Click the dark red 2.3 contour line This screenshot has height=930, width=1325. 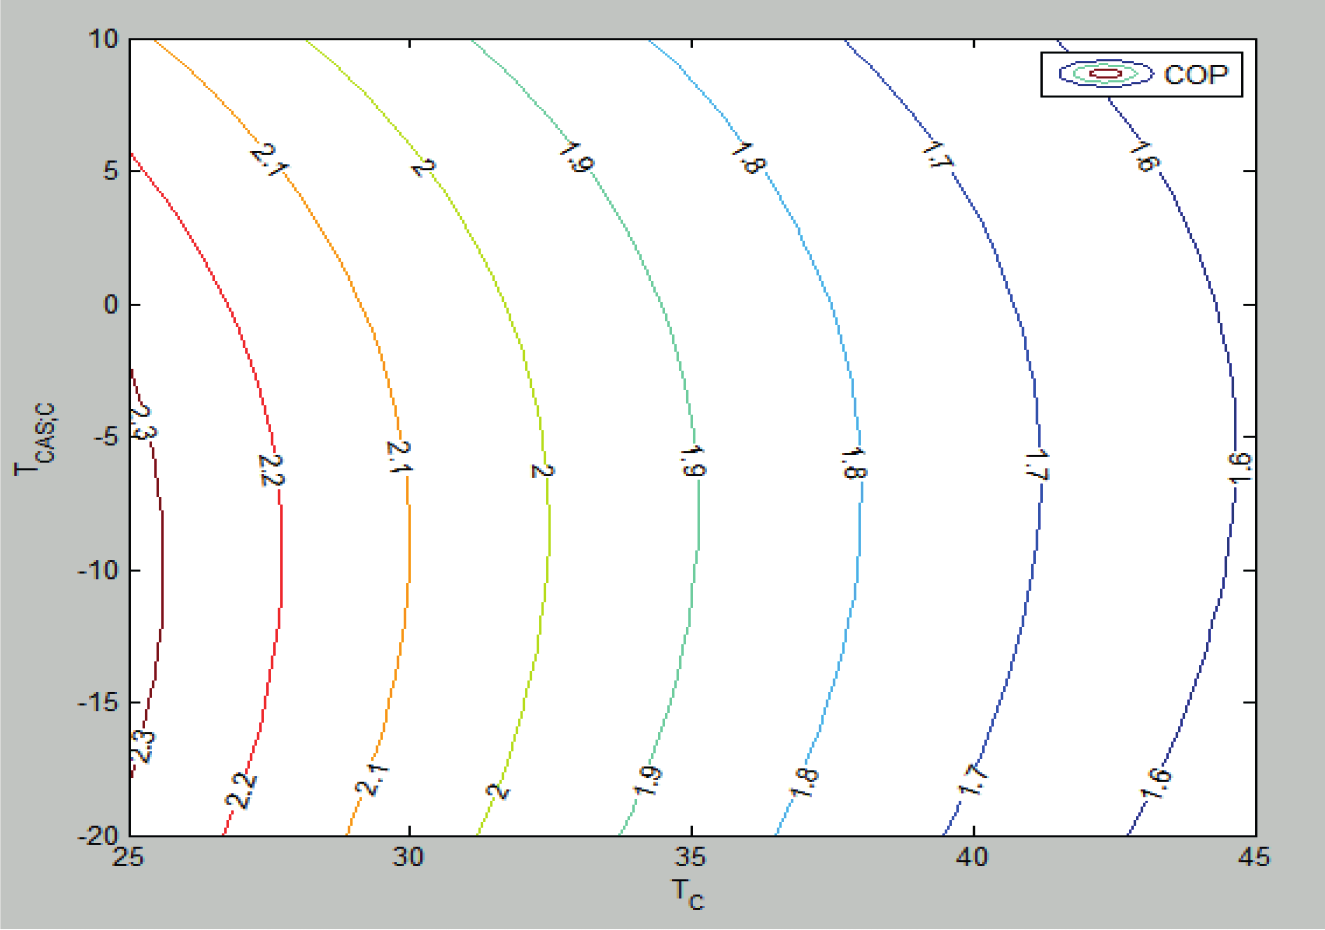pyautogui.click(x=161, y=570)
